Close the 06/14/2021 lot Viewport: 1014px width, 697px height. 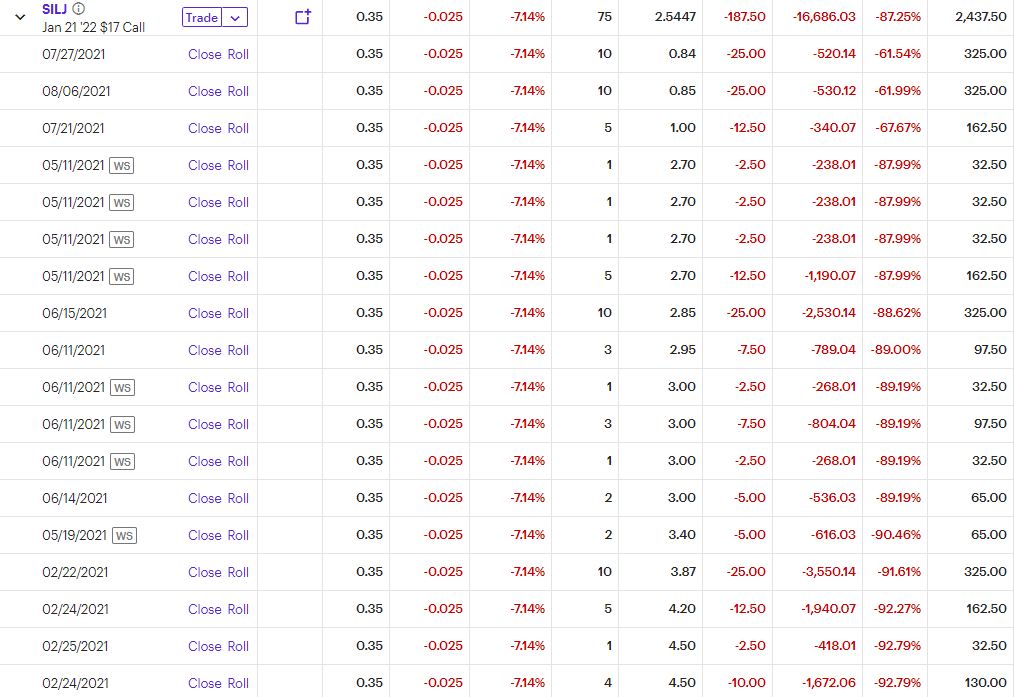click(x=204, y=498)
